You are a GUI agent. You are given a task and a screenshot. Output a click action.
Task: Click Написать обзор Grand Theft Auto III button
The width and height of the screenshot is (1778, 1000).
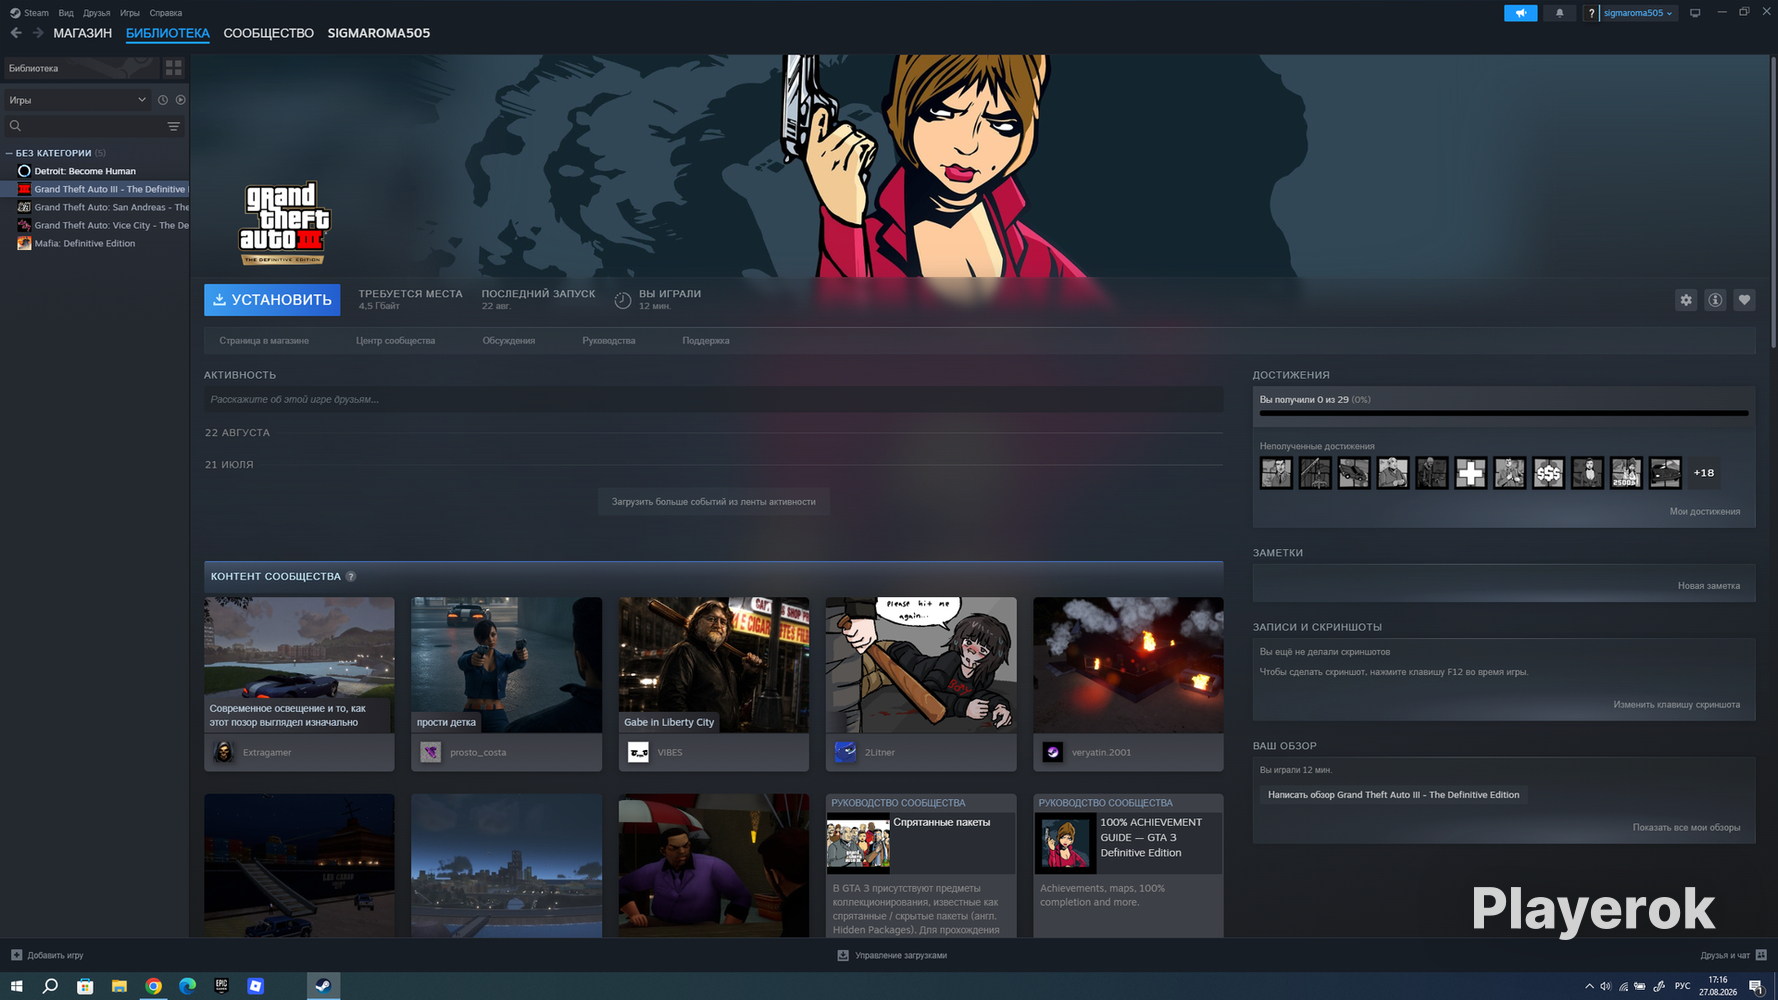(x=1393, y=795)
